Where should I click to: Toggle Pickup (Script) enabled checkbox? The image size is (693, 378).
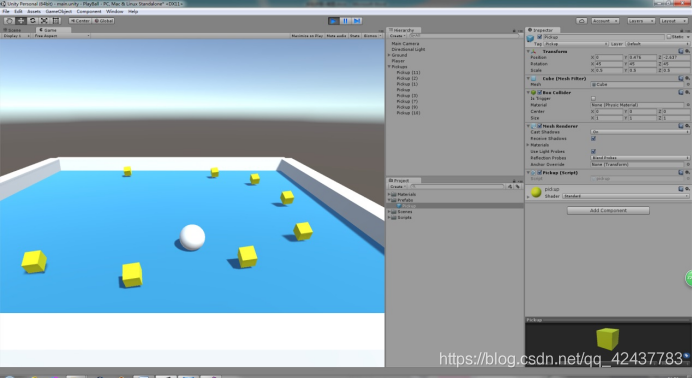pos(540,173)
